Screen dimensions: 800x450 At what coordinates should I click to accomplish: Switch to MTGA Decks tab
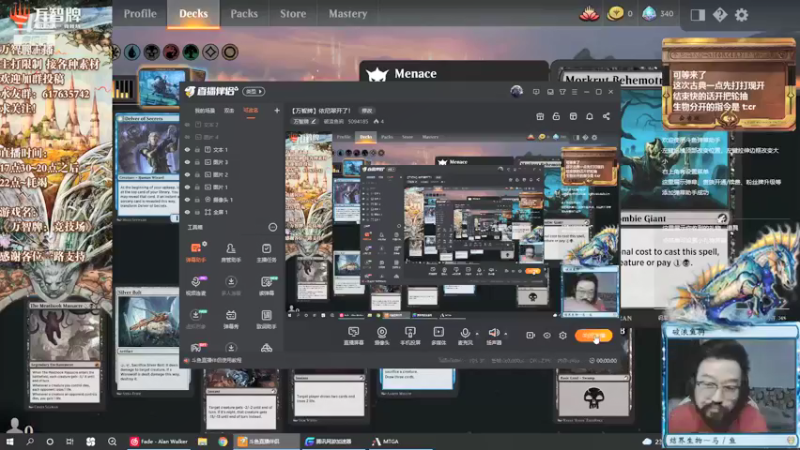tap(193, 14)
